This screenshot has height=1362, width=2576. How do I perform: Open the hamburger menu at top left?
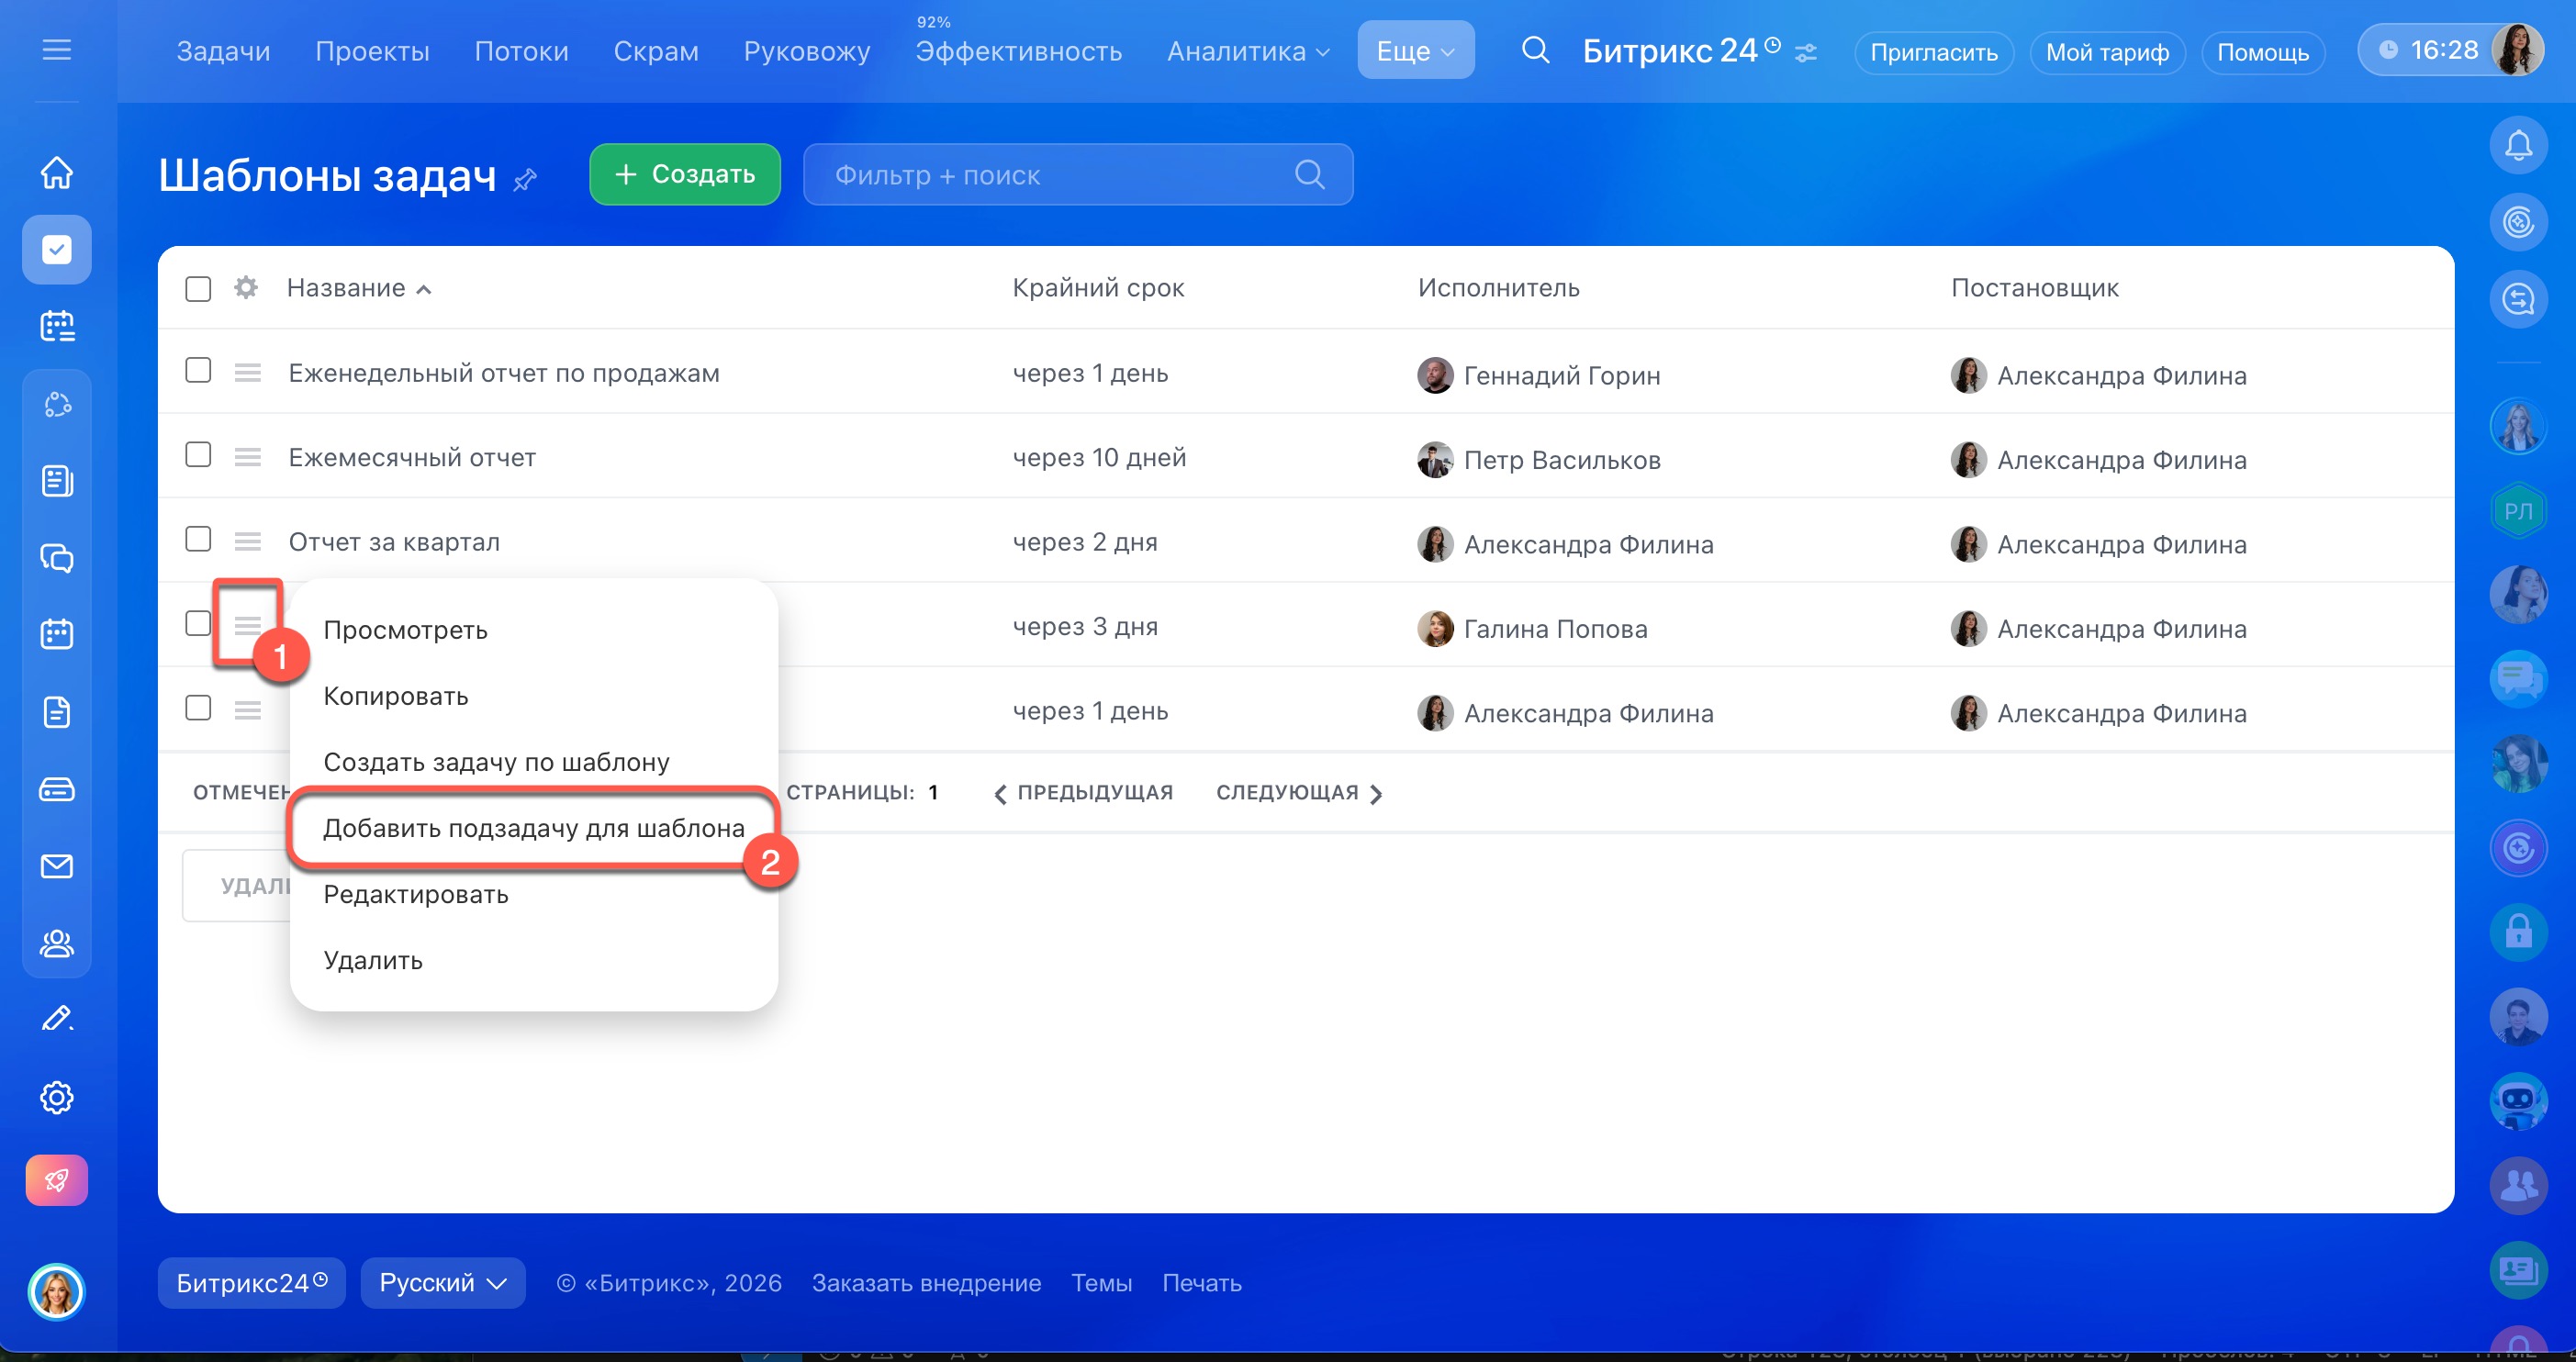(57, 50)
